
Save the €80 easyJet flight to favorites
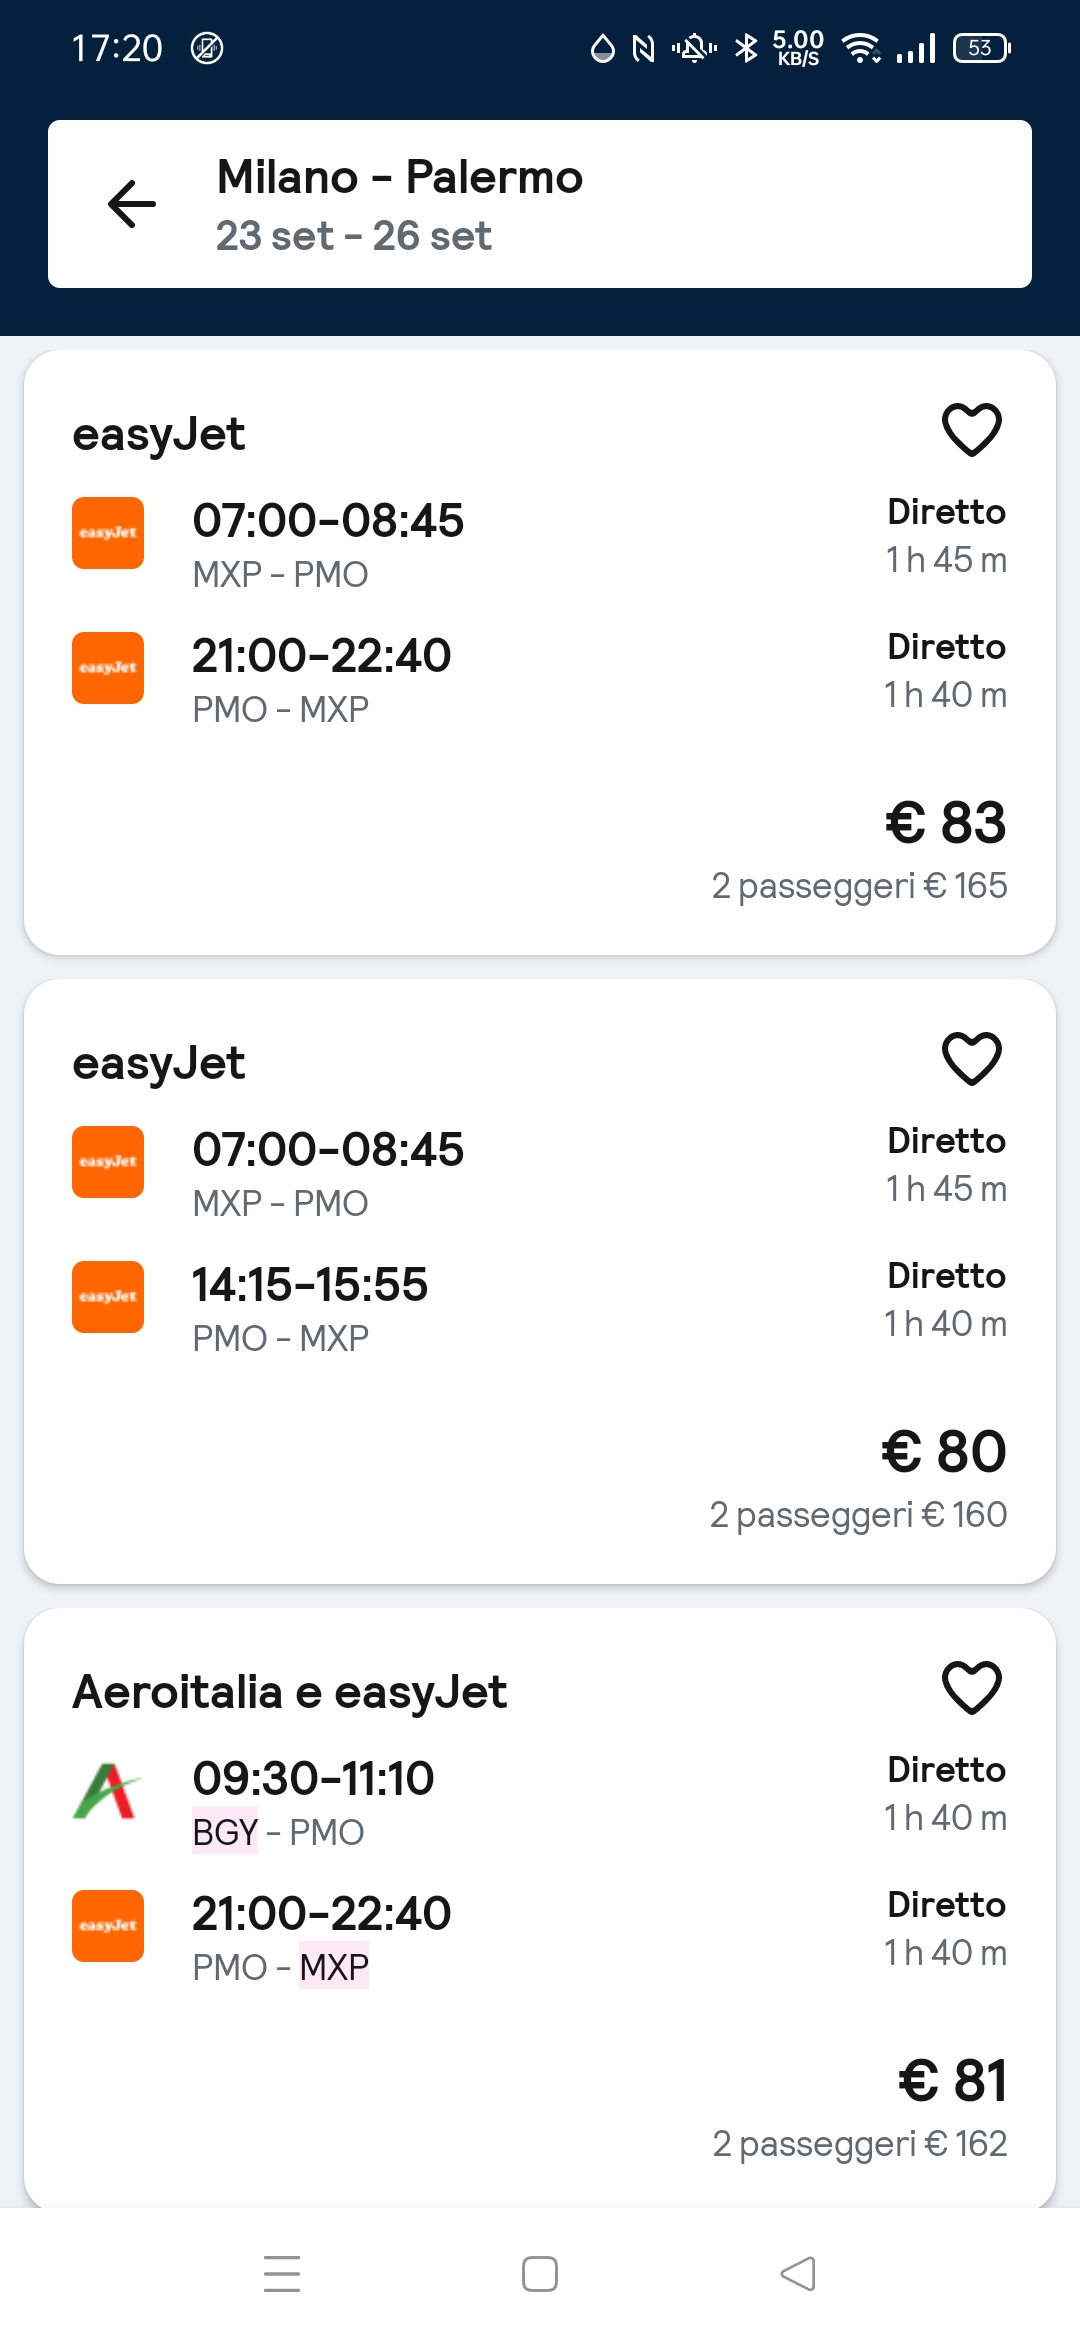pos(972,1059)
